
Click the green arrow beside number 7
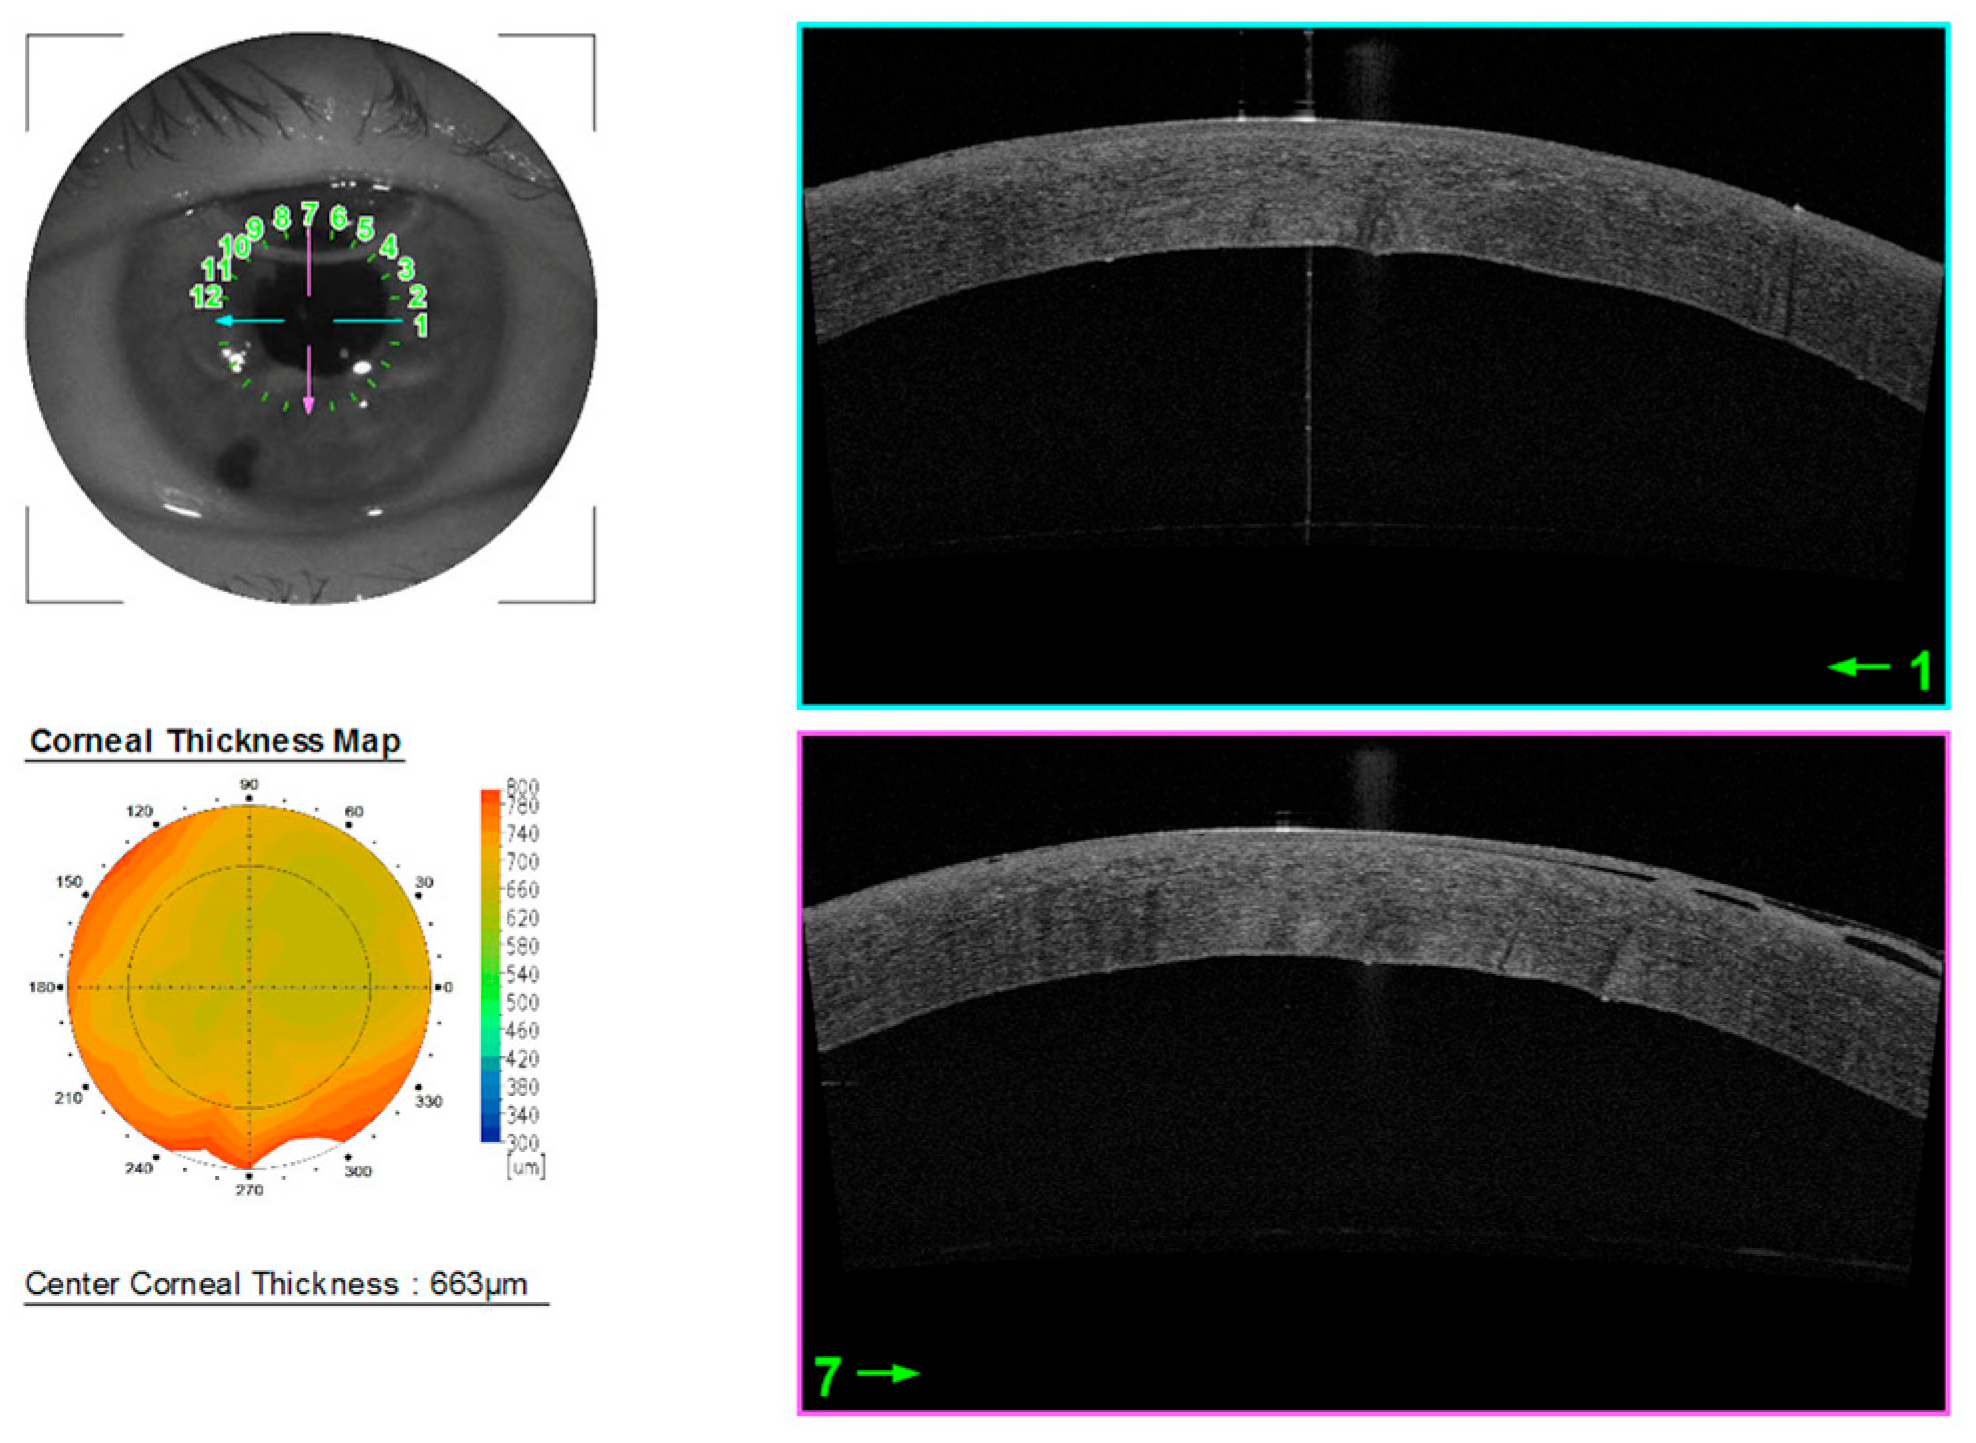click(x=887, y=1373)
